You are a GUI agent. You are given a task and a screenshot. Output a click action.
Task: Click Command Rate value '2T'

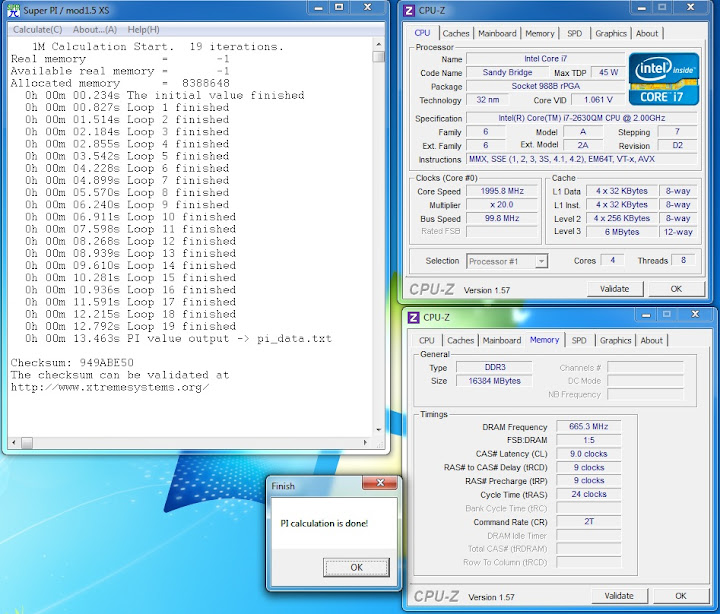pos(588,522)
